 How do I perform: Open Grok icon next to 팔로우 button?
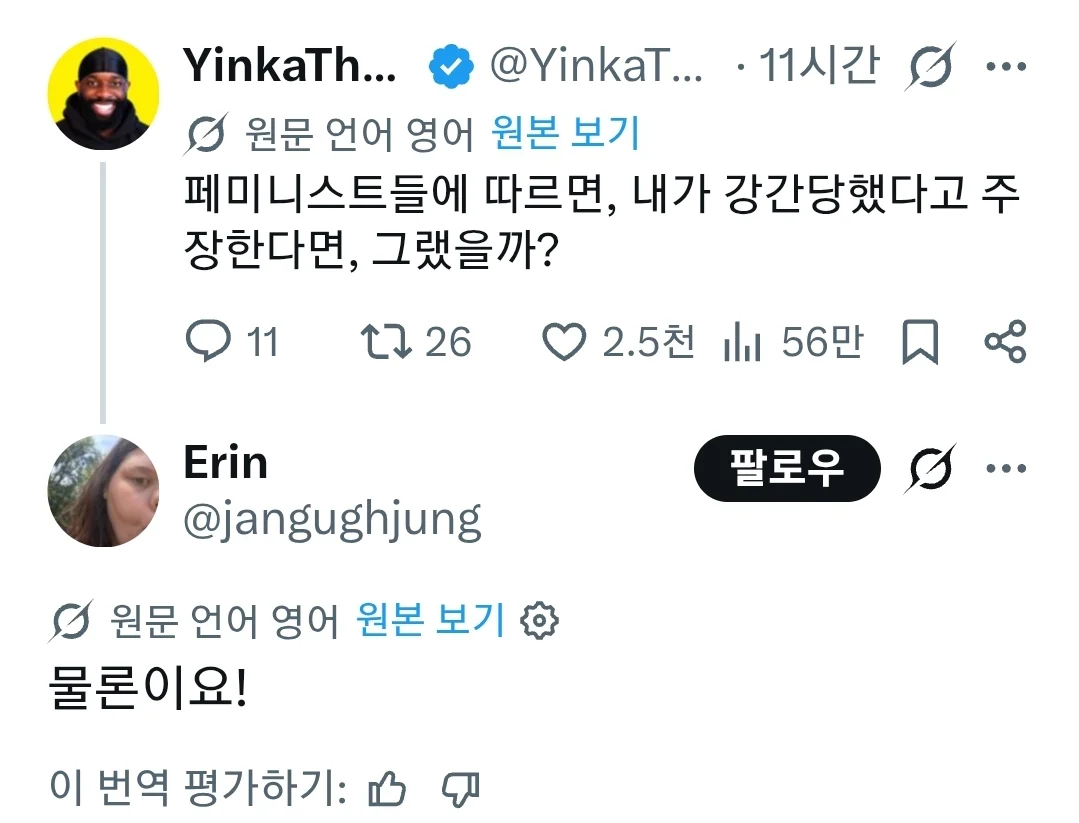click(x=930, y=469)
